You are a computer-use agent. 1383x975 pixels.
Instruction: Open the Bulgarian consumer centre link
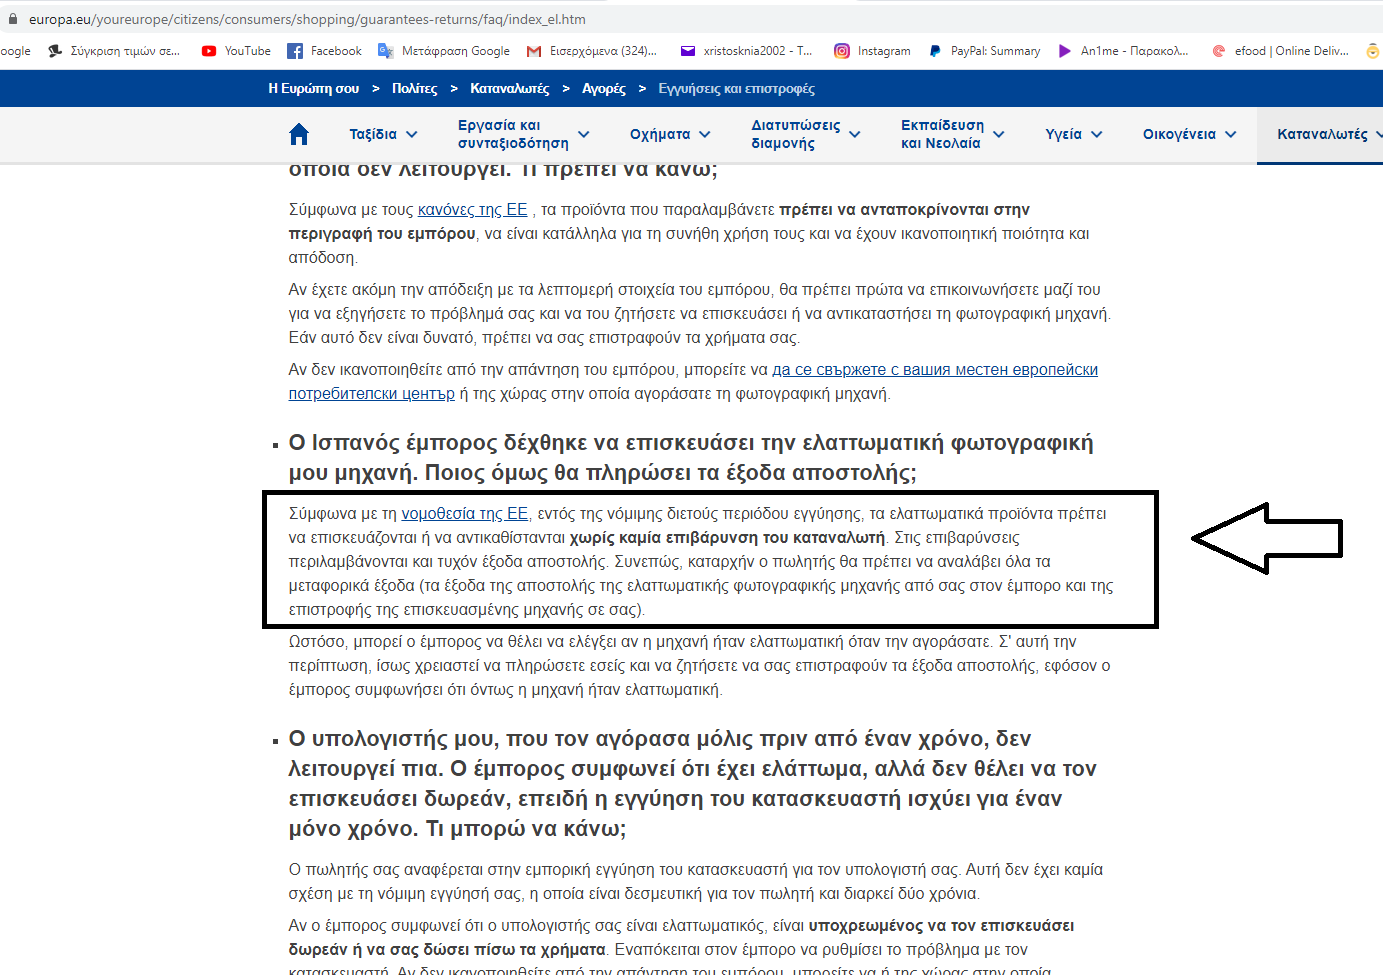tap(693, 382)
